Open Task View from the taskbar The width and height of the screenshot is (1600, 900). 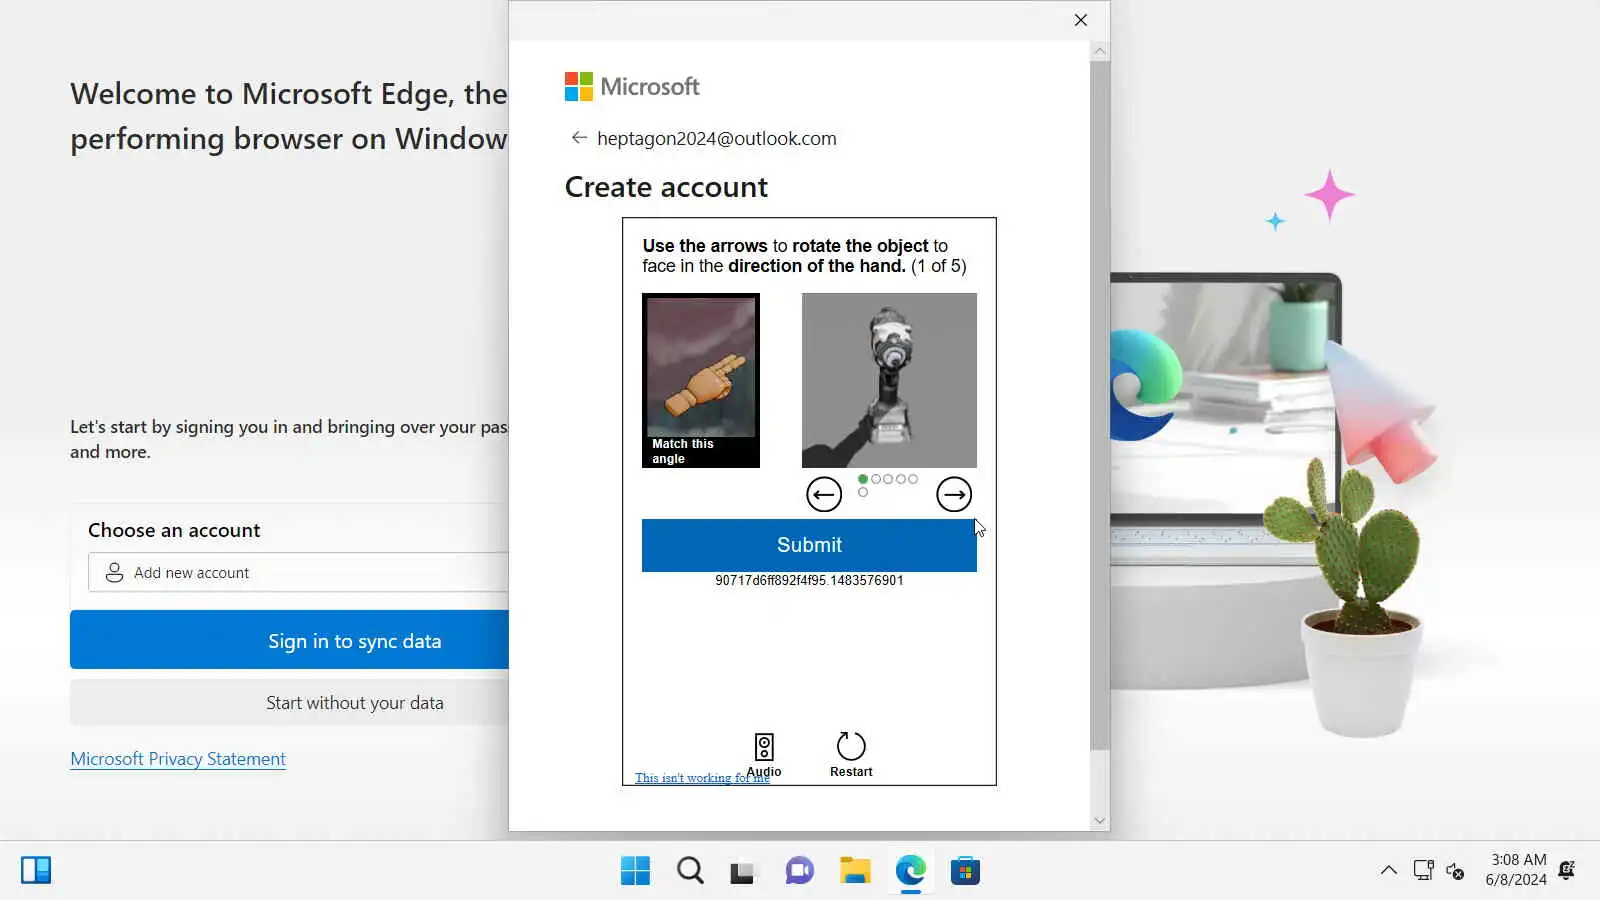tap(742, 871)
